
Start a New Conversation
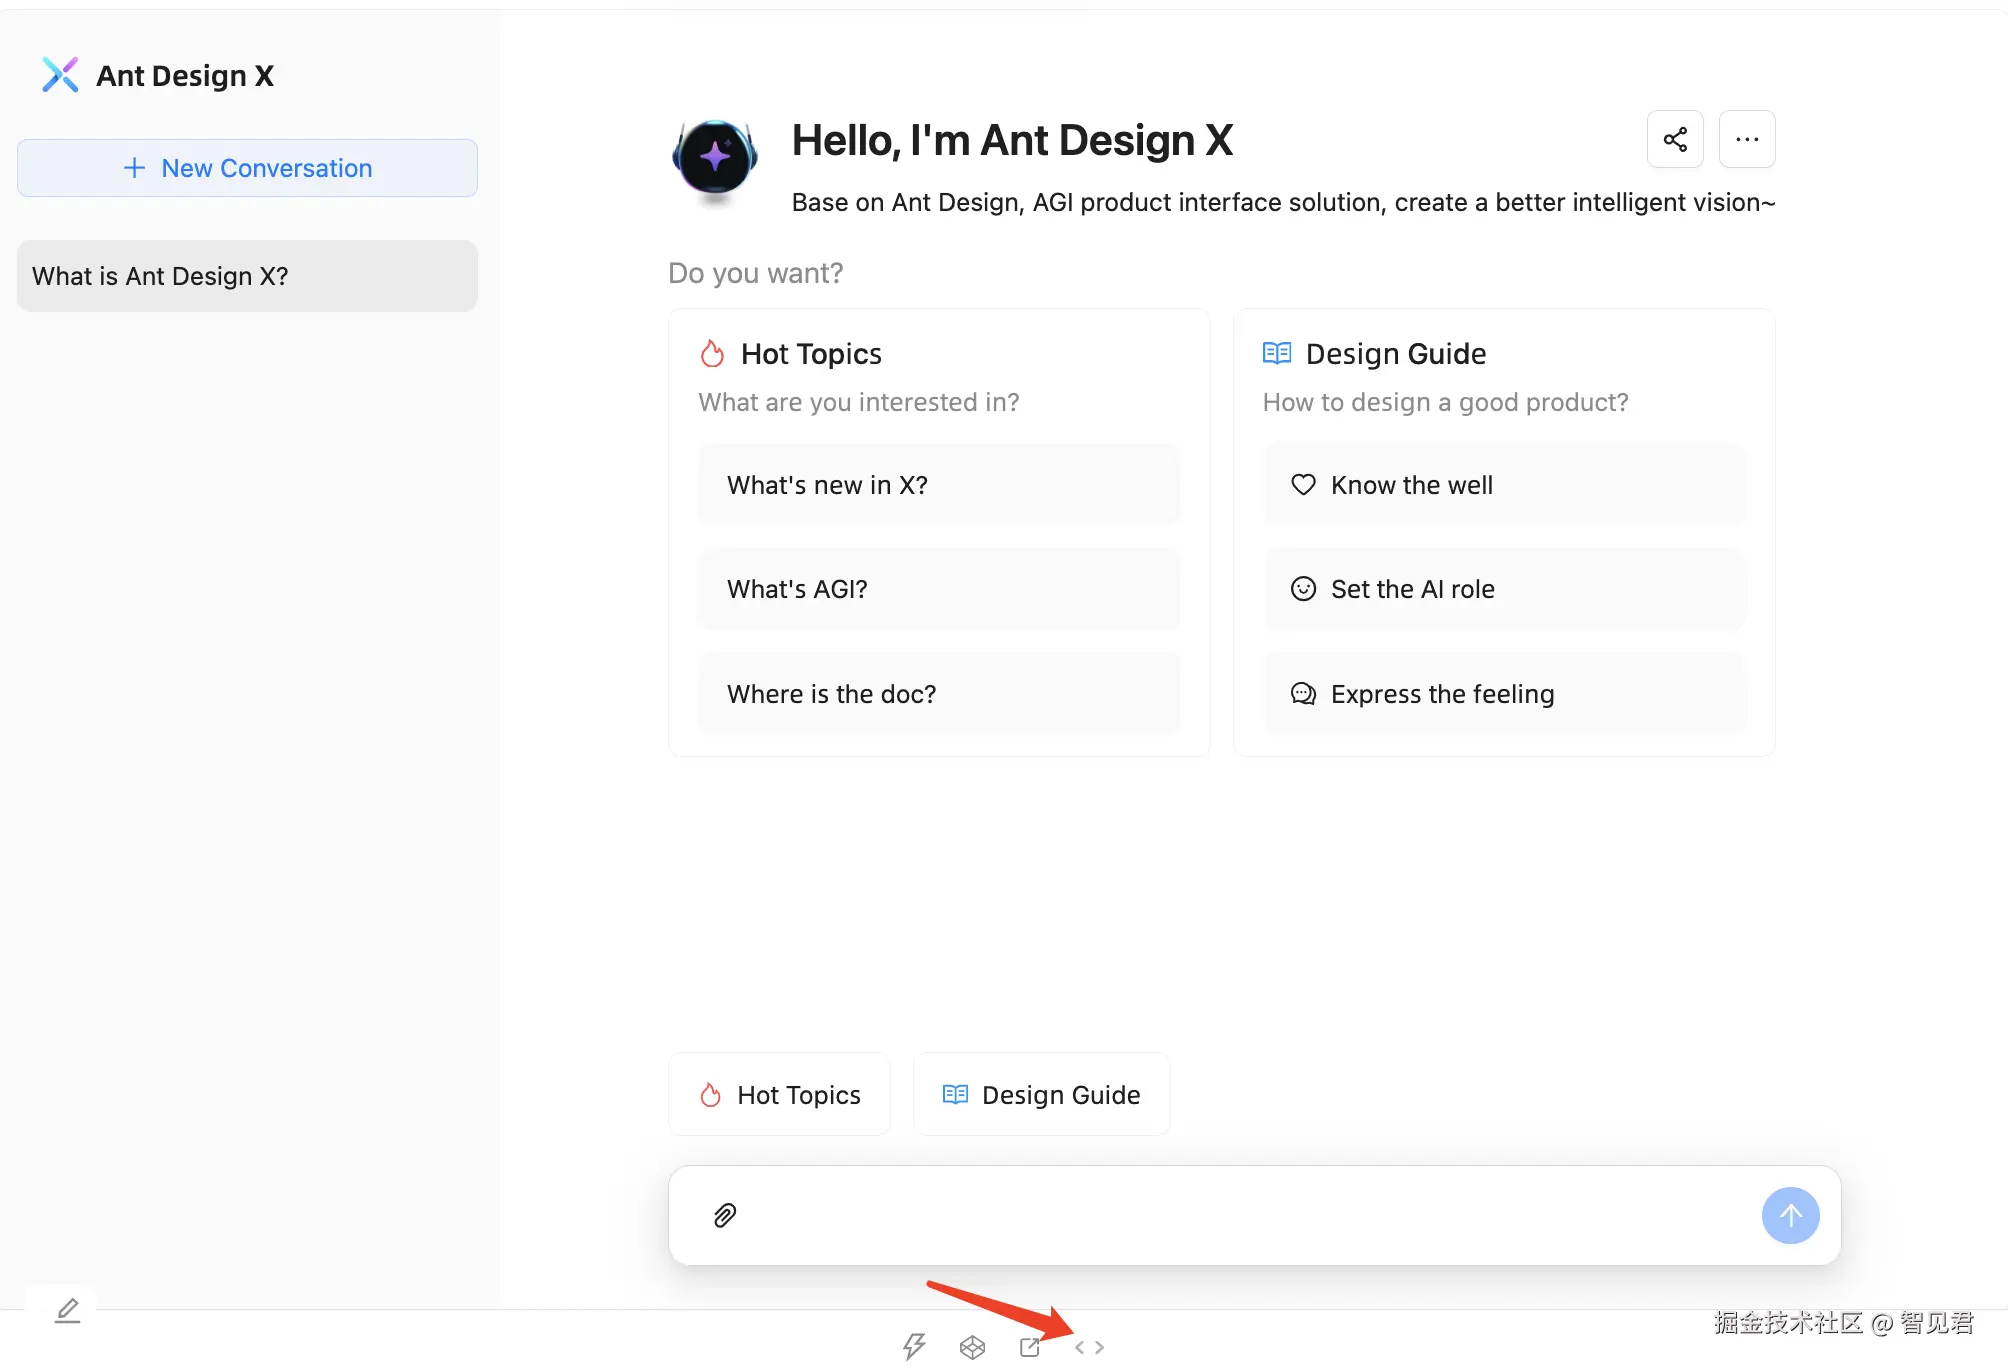tap(247, 168)
